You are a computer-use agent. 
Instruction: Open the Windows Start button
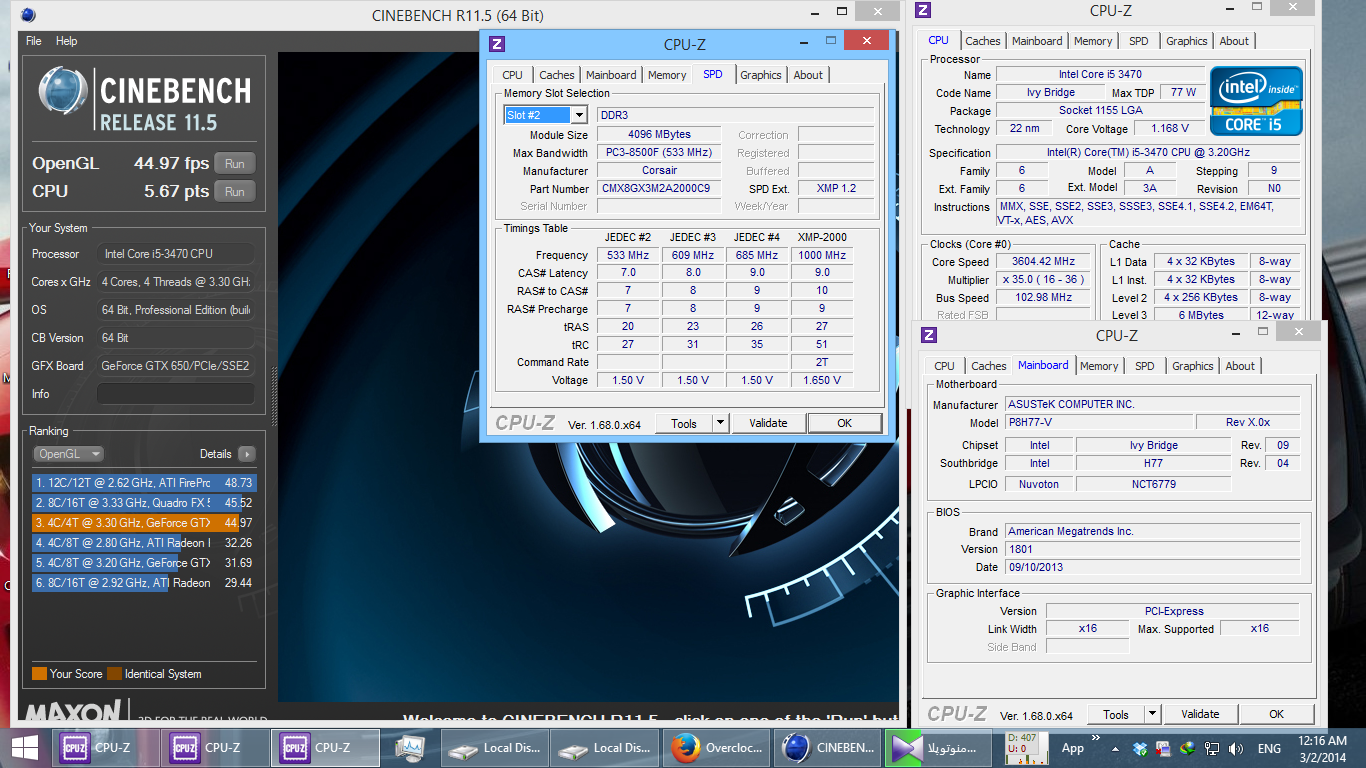(25, 747)
